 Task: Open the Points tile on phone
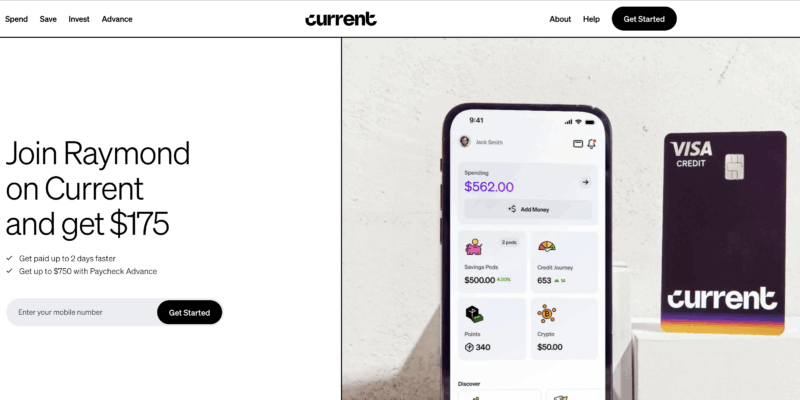492,329
